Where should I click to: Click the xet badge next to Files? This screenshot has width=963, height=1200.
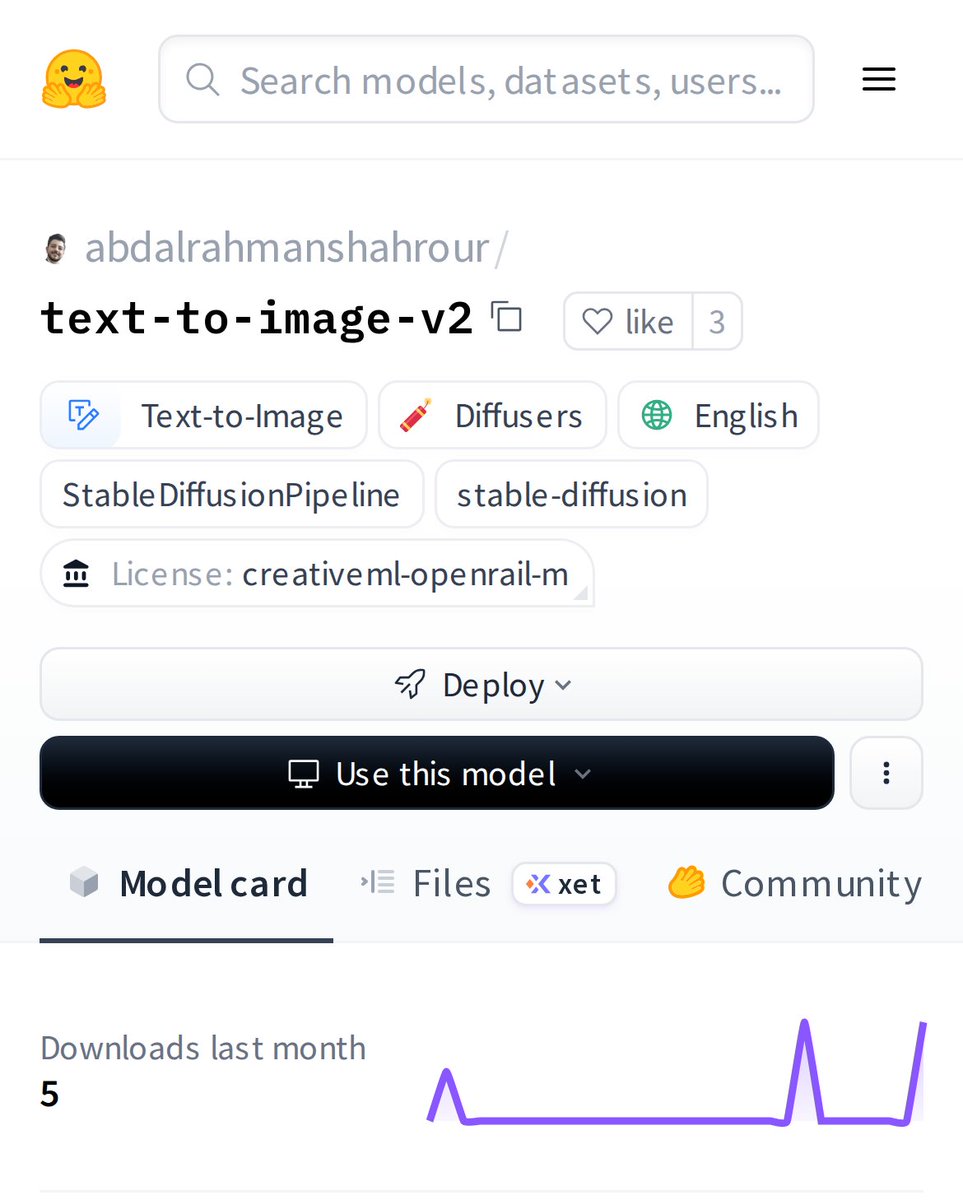click(564, 884)
